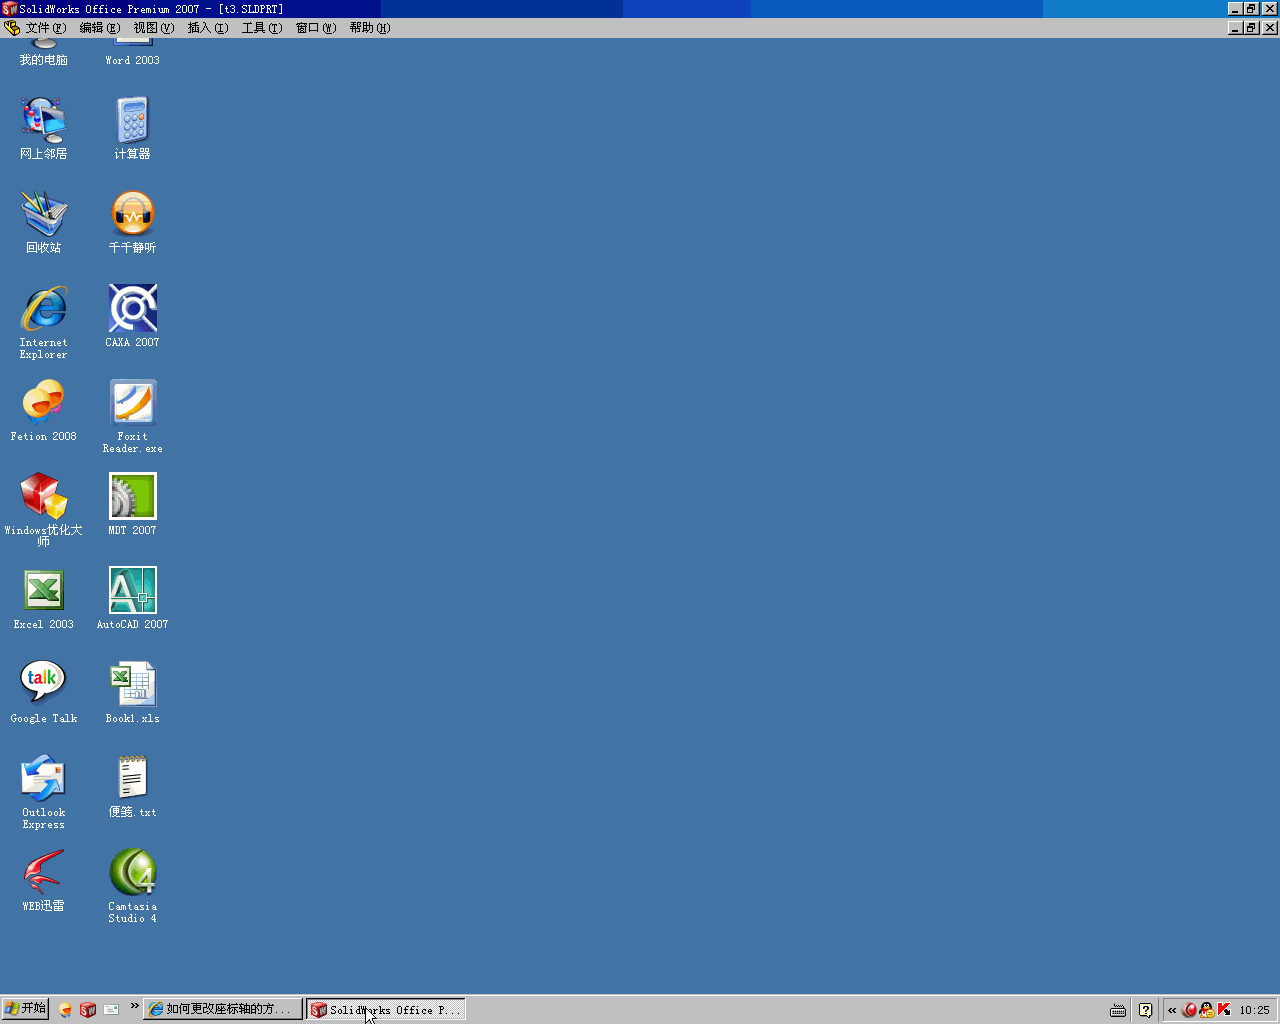
Task: Click the 10:25 system clock
Action: pos(1254,1010)
